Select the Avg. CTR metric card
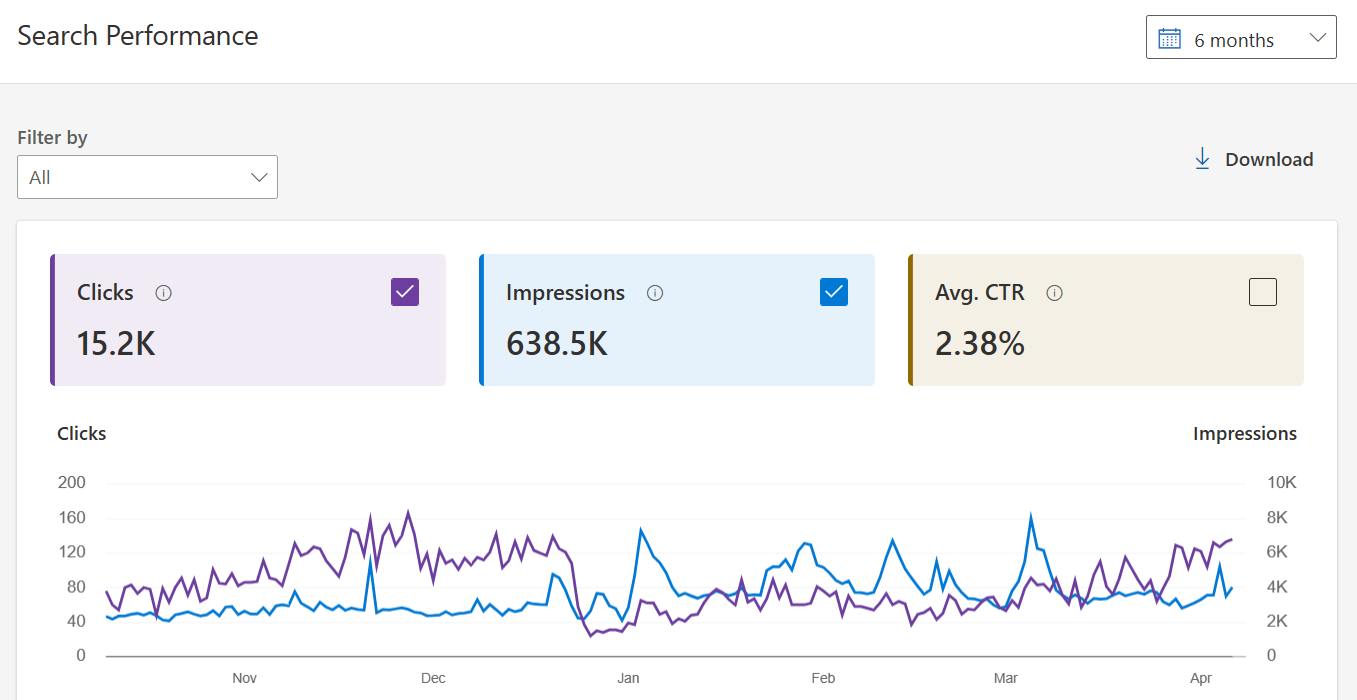Image resolution: width=1357 pixels, height=700 pixels. point(1106,320)
